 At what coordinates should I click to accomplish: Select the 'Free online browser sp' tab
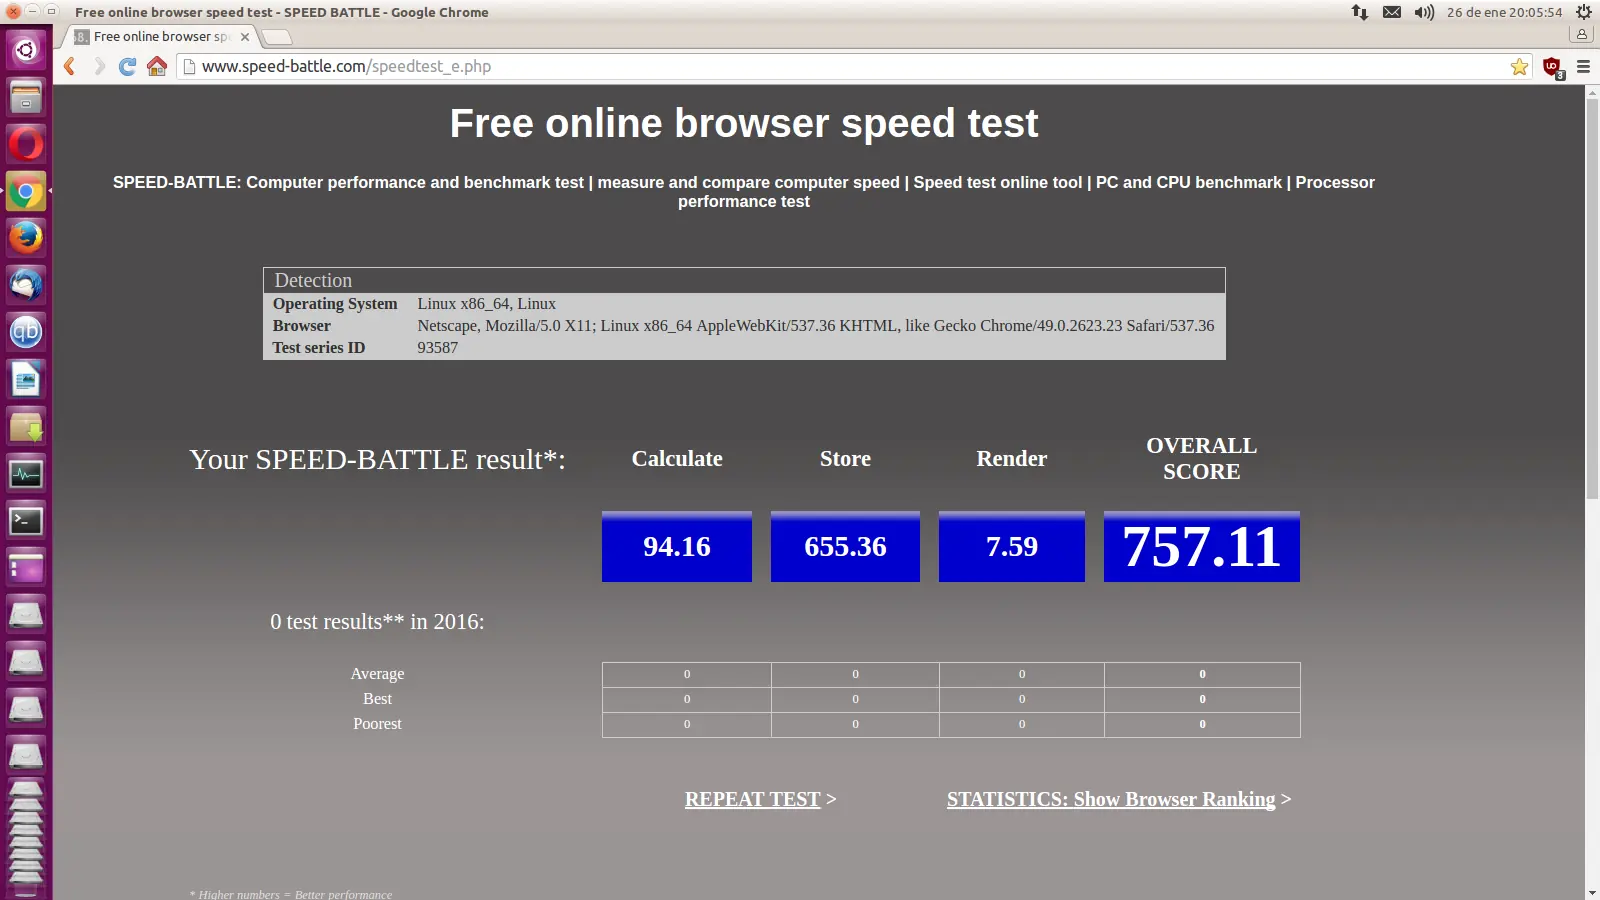click(160, 36)
